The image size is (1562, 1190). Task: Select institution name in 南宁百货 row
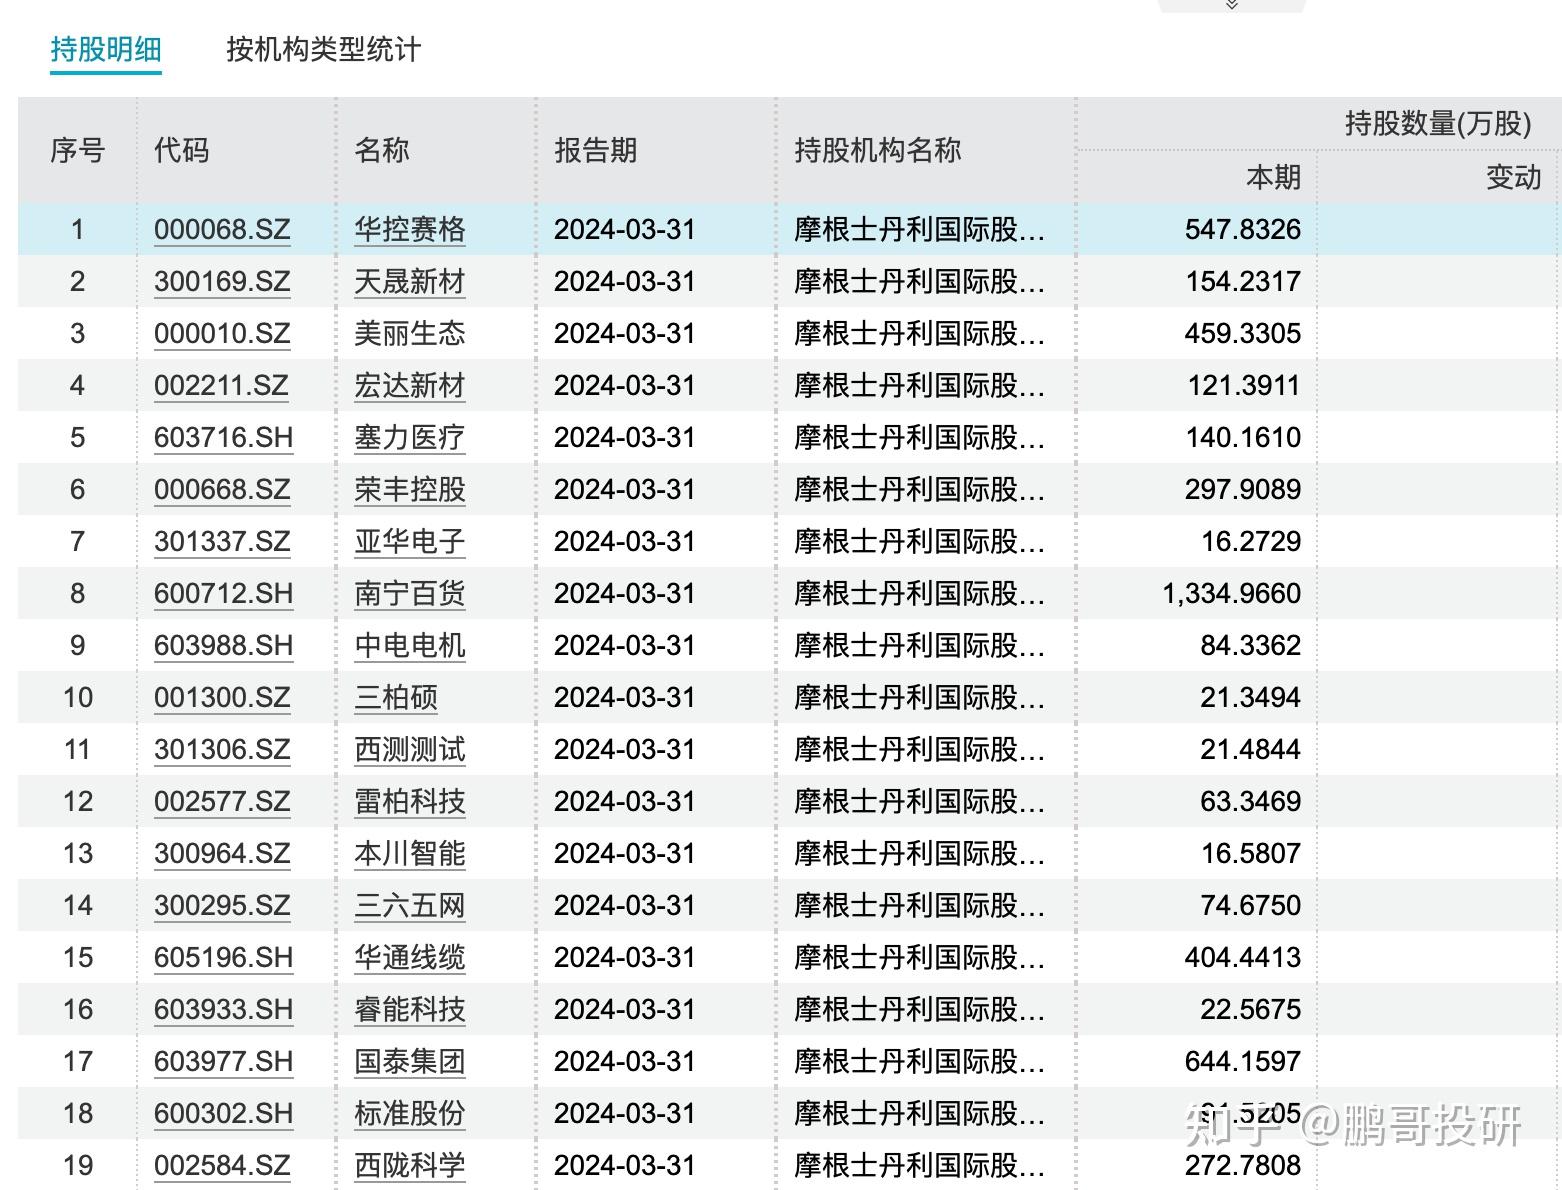(x=919, y=593)
